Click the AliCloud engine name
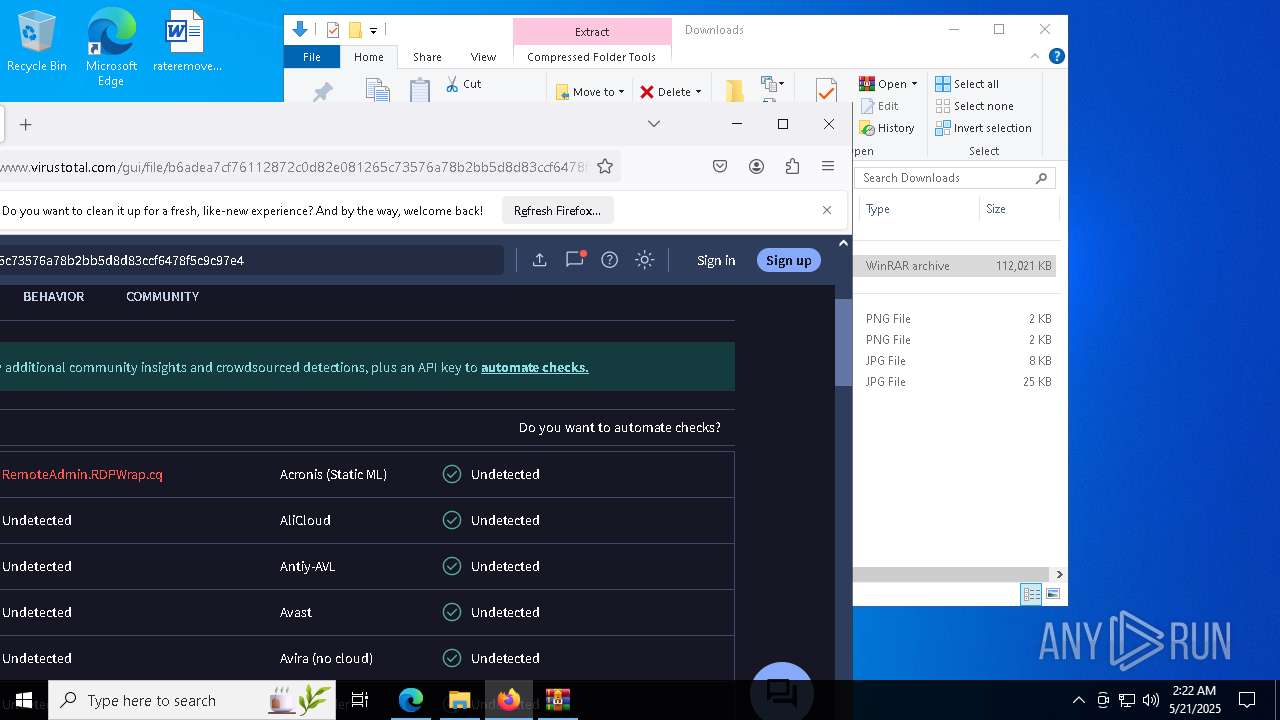 point(305,520)
